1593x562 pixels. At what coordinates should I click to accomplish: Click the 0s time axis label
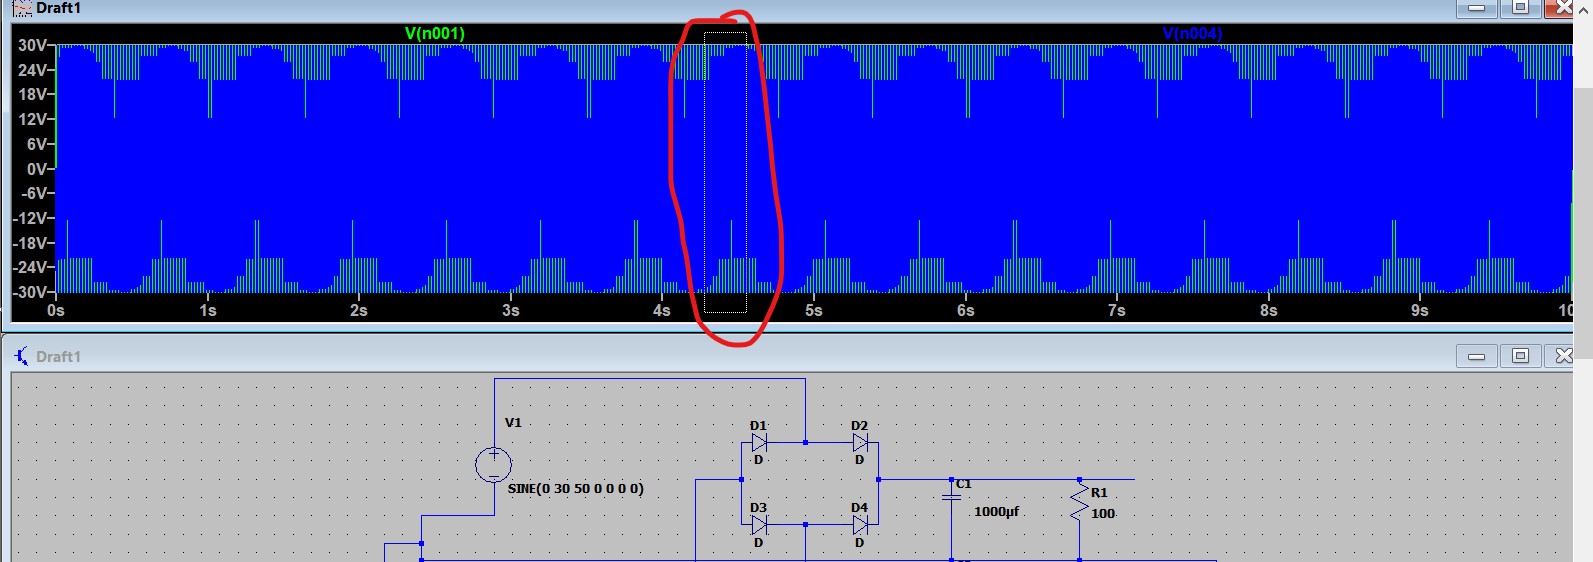pos(56,311)
